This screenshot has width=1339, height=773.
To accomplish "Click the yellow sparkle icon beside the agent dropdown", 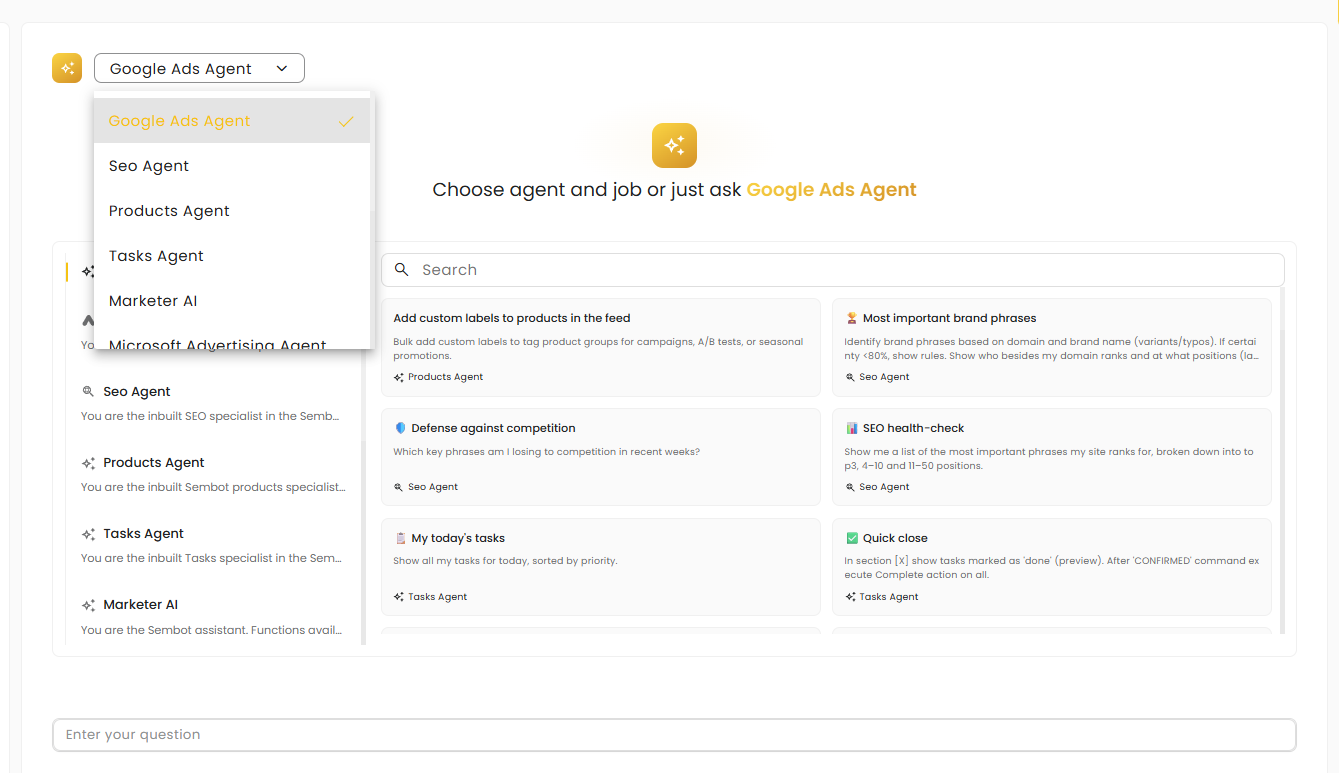I will pos(67,68).
